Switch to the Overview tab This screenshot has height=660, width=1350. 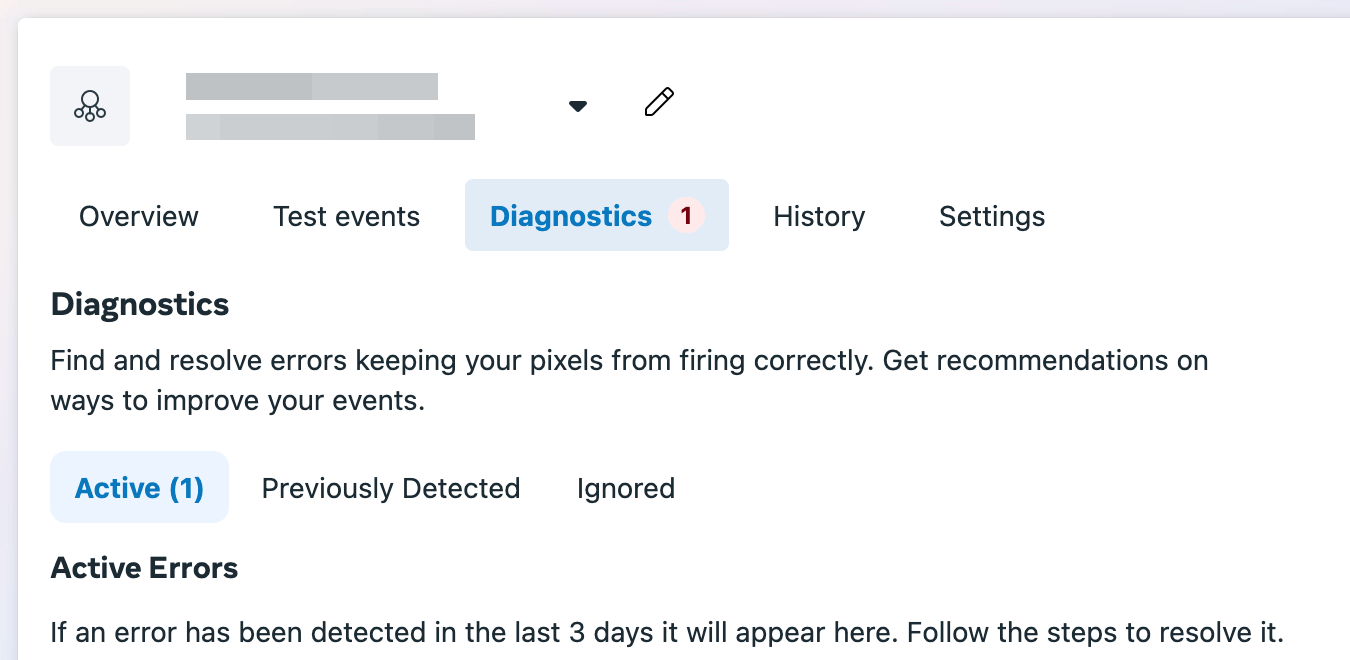pos(138,215)
